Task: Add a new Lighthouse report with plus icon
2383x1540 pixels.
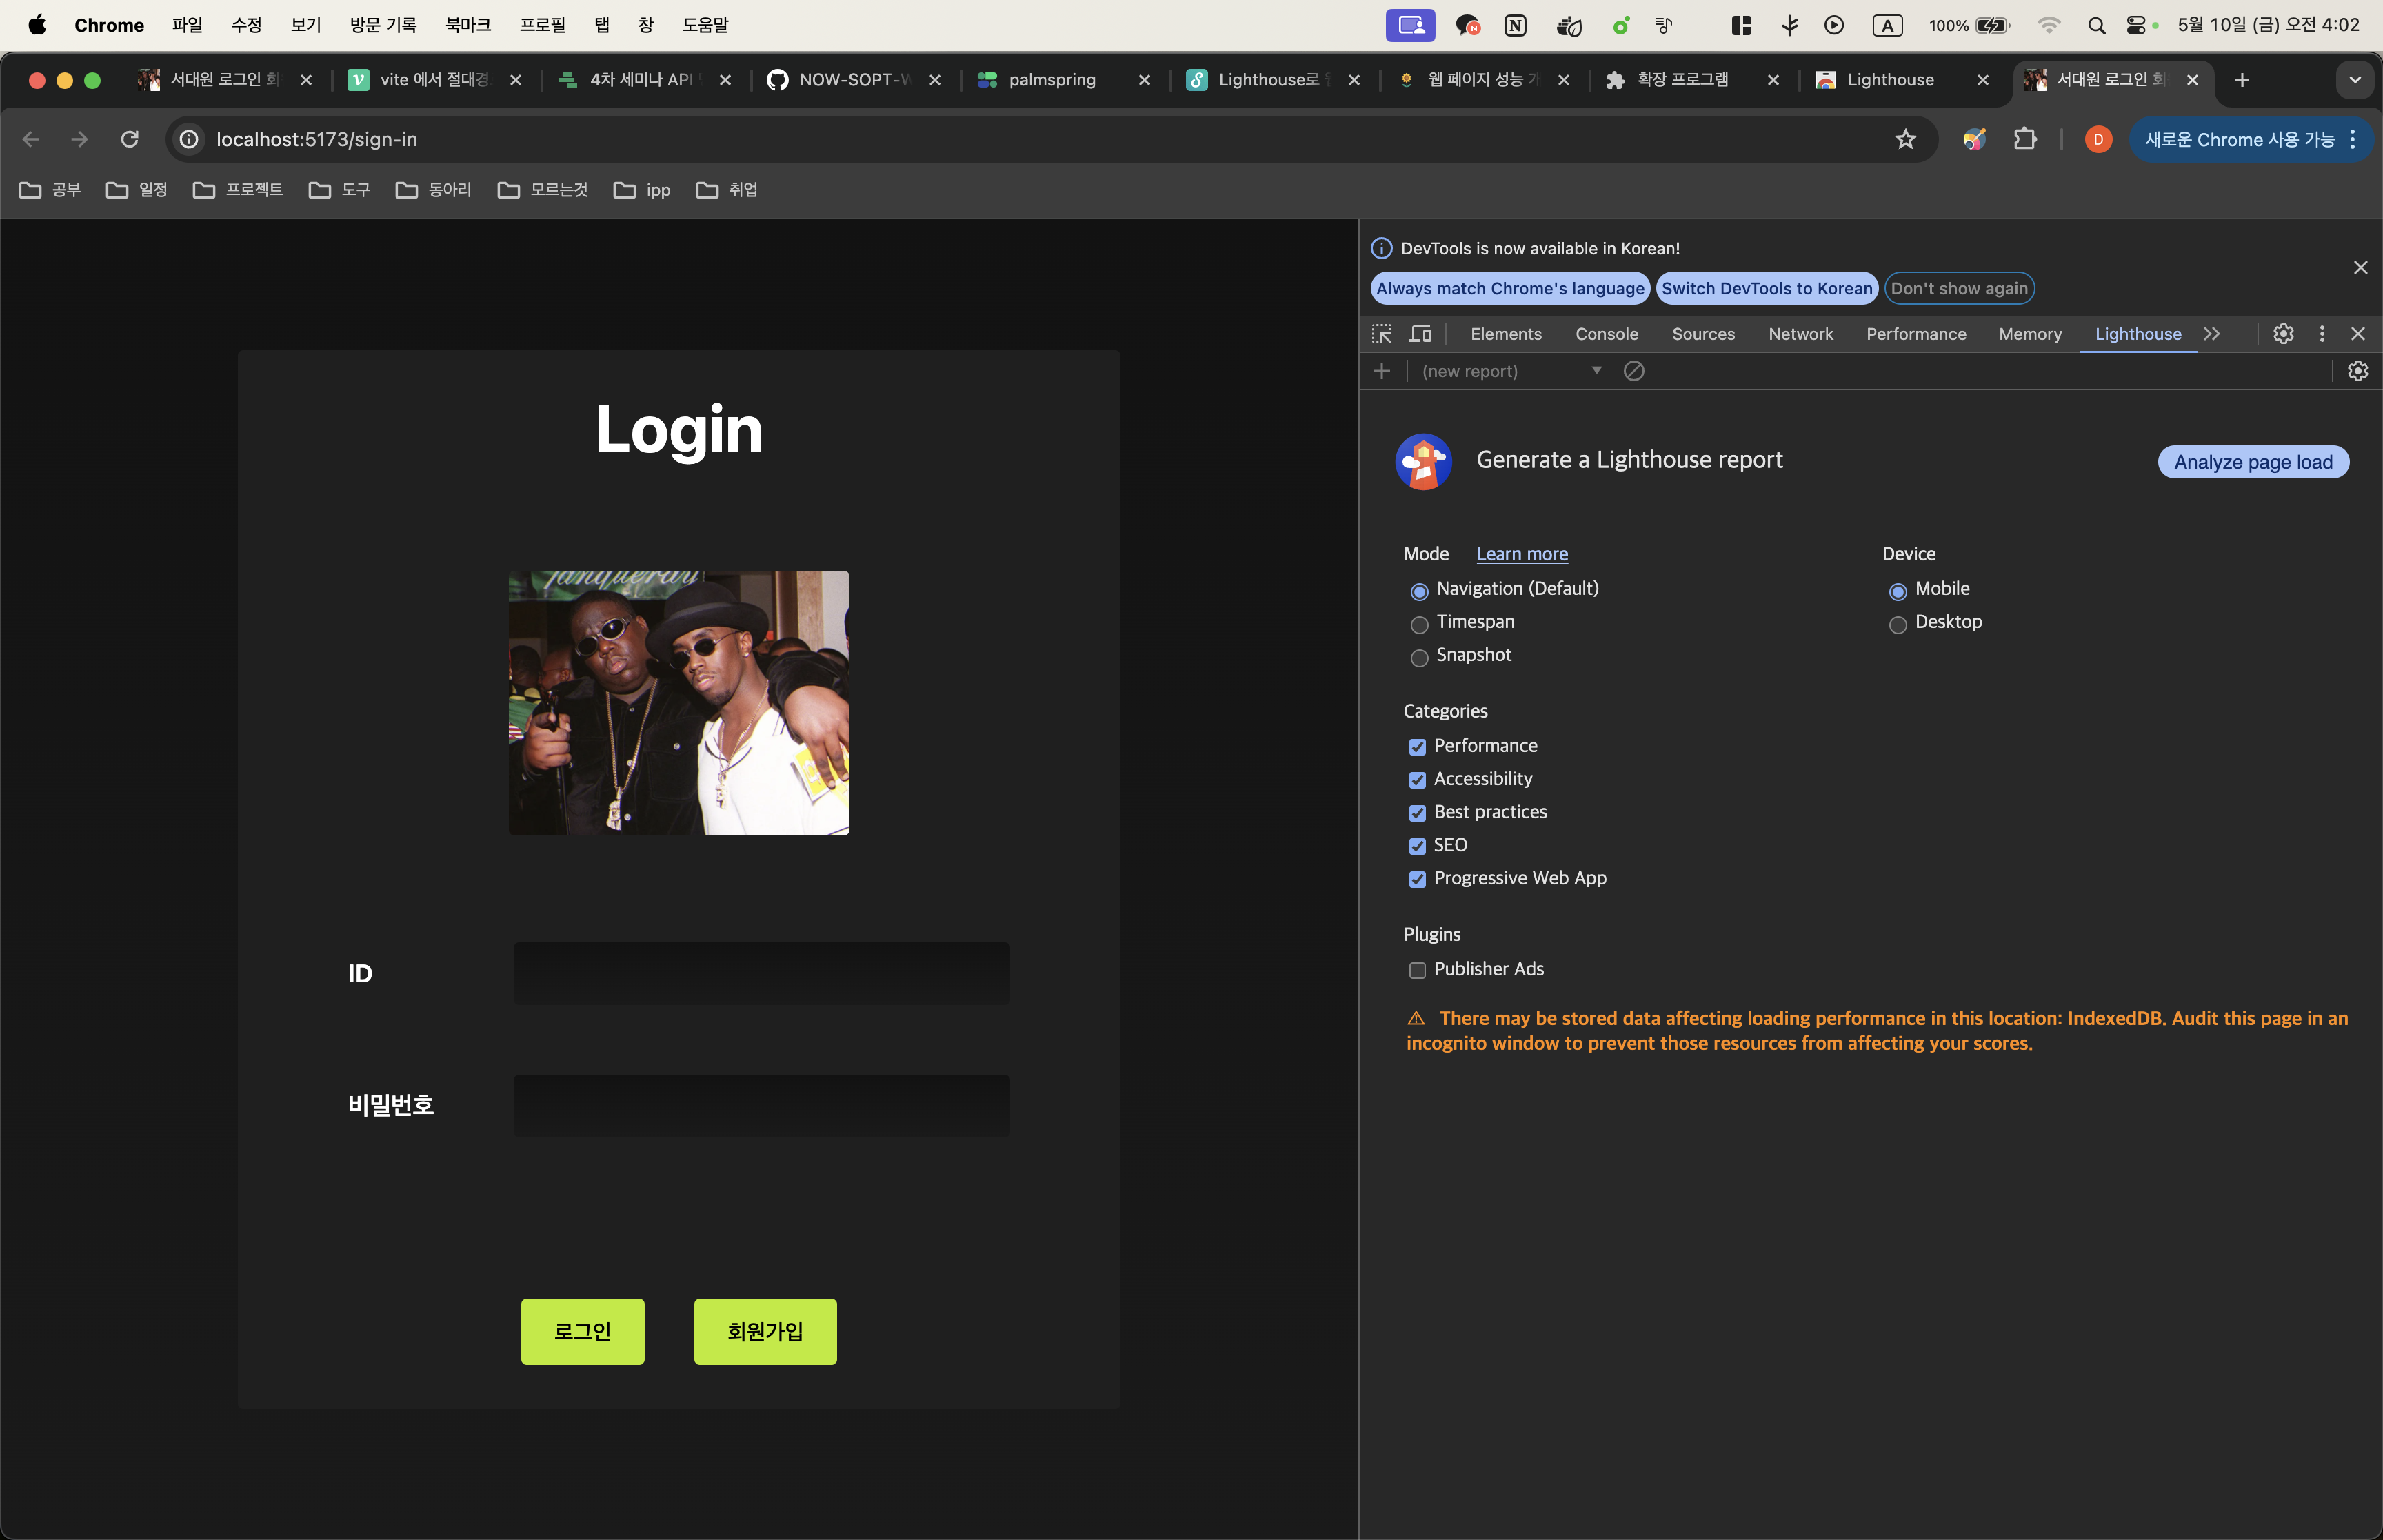Action: pyautogui.click(x=1382, y=371)
